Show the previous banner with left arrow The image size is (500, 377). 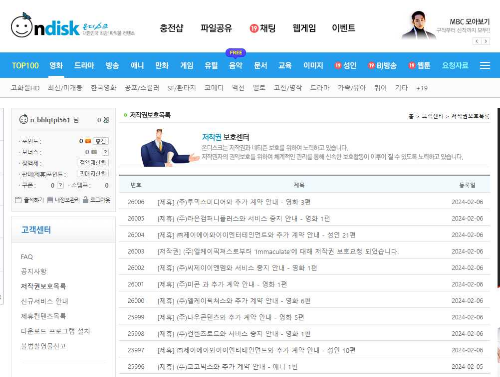pyautogui.click(x=477, y=41)
